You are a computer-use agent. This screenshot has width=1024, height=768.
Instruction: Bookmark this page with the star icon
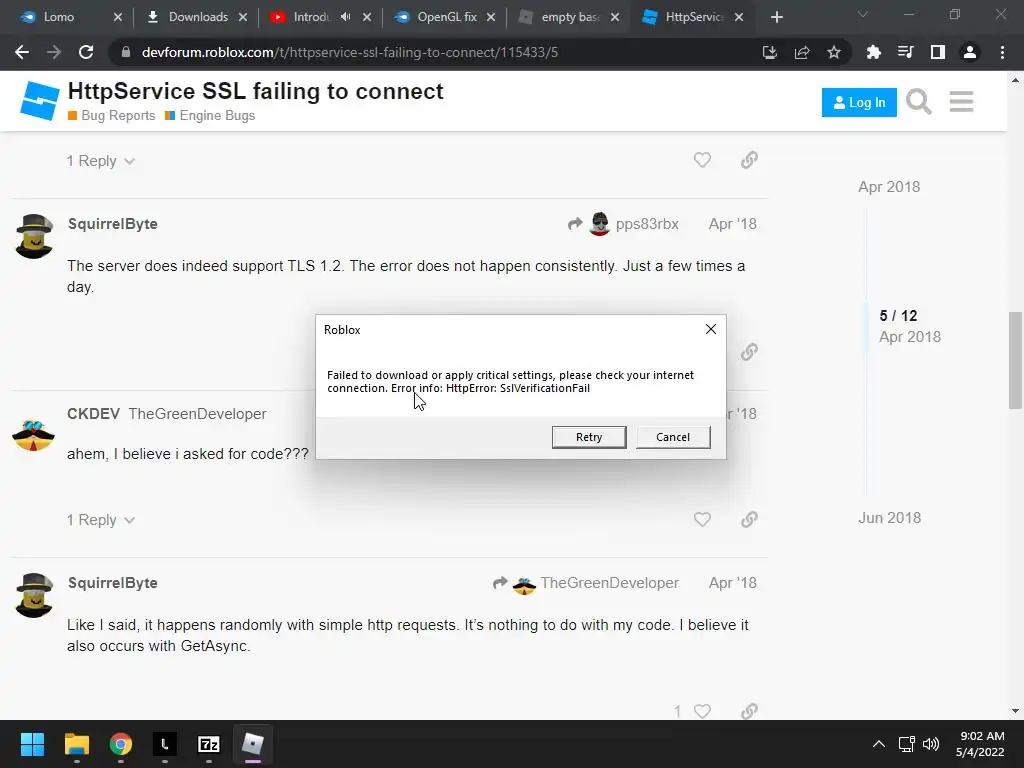pyautogui.click(x=834, y=52)
